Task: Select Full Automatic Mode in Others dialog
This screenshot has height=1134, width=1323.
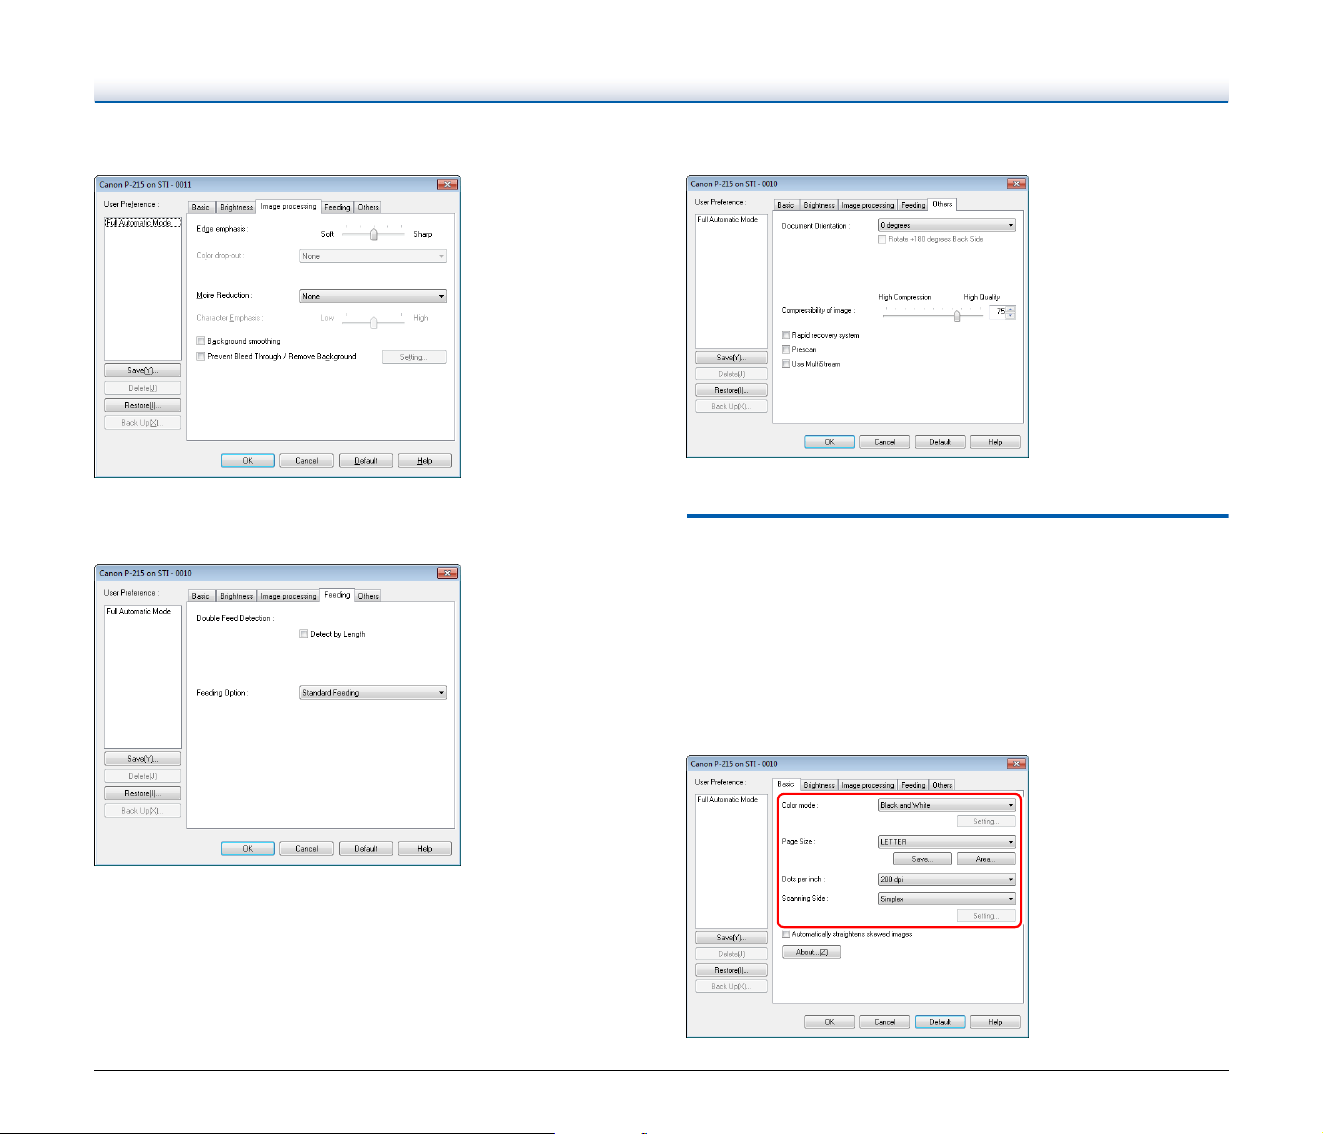Action: coord(728,219)
